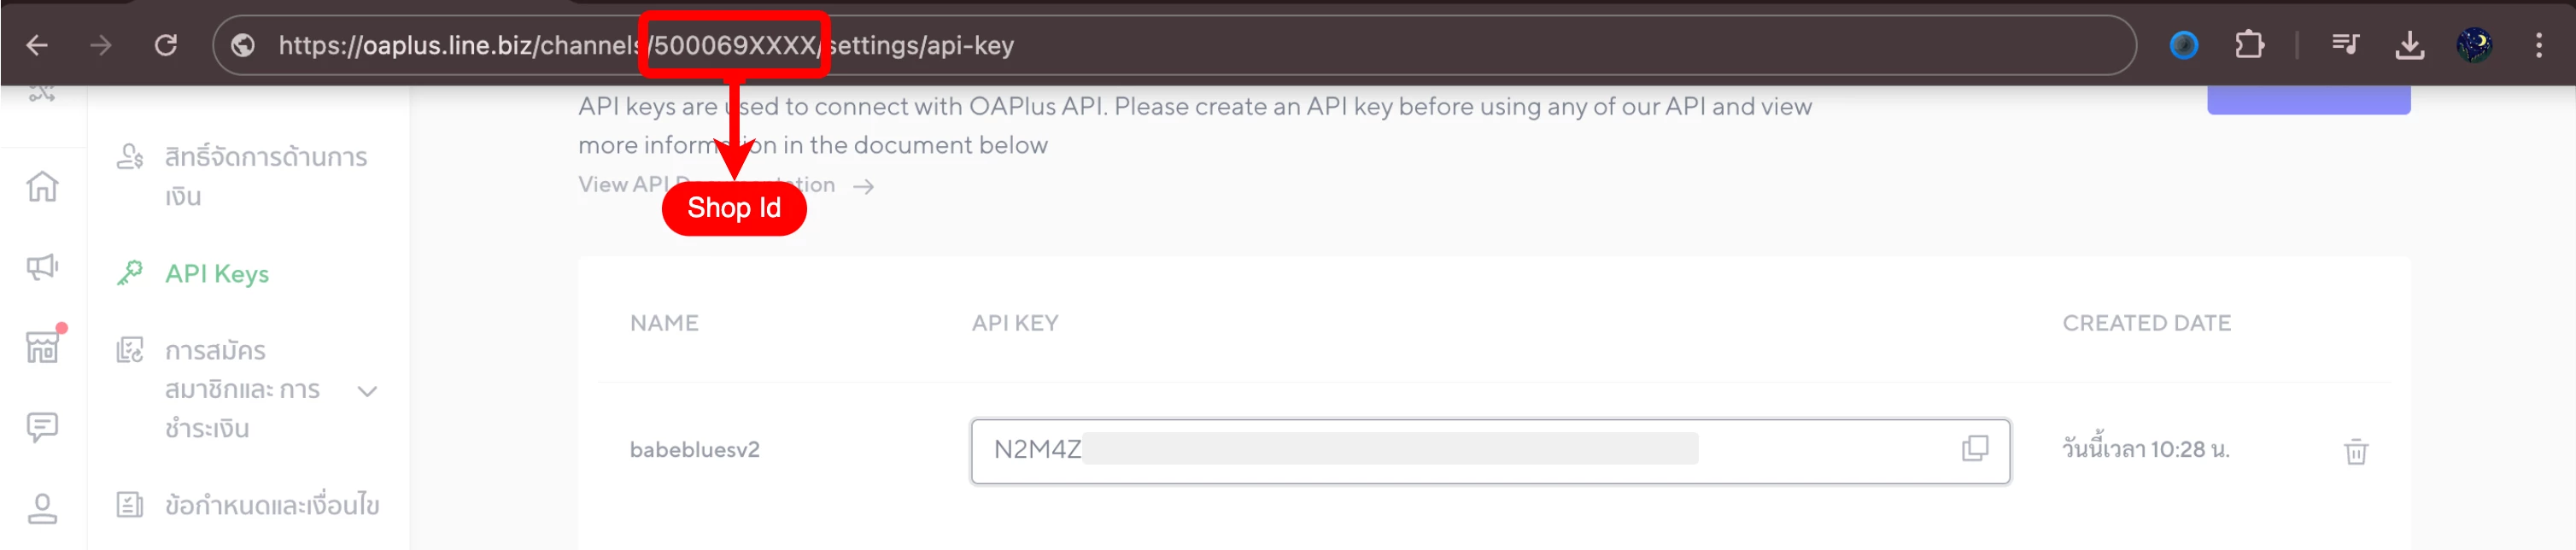Open the megaphone broadcast icon
Image resolution: width=2576 pixels, height=550 pixels.
coord(42,266)
